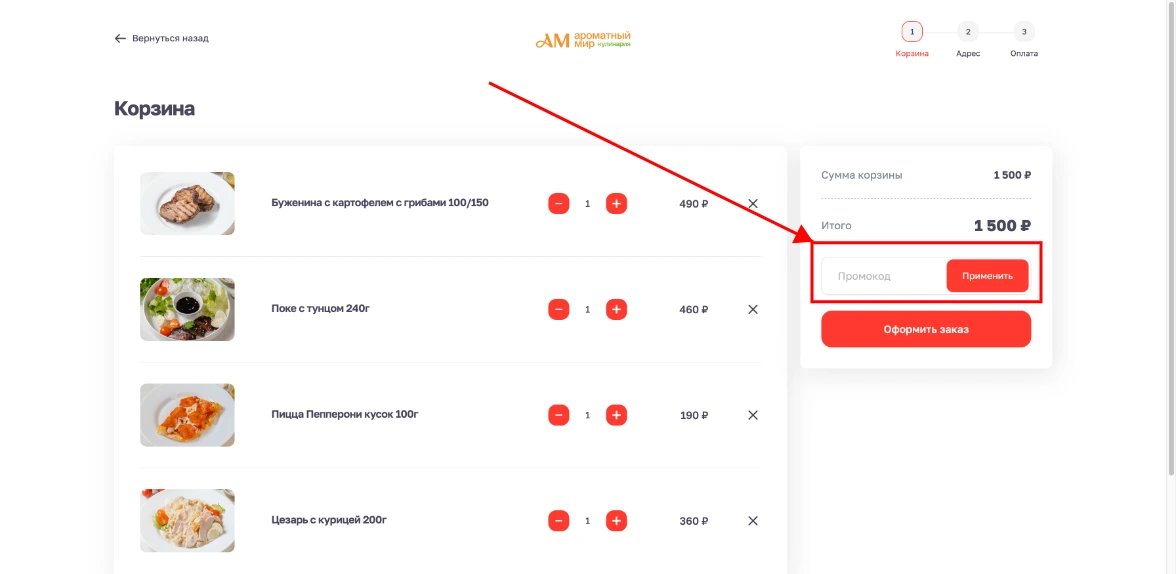Focus the Промокод input field
The height and width of the screenshot is (574, 1176).
884,276
